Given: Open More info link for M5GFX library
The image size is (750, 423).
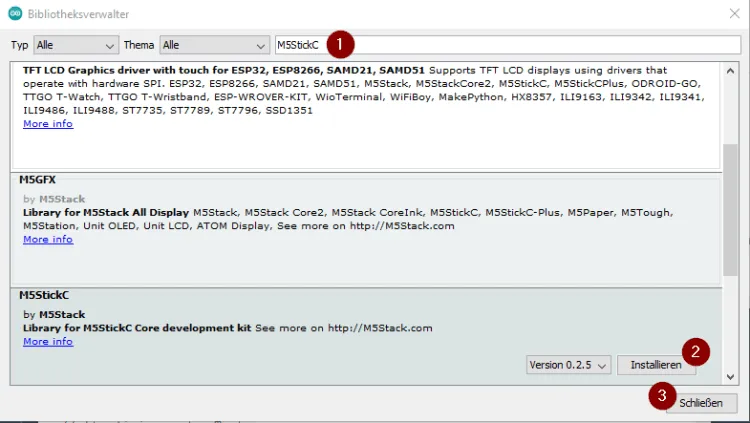Looking at the screenshot, I should (48, 239).
